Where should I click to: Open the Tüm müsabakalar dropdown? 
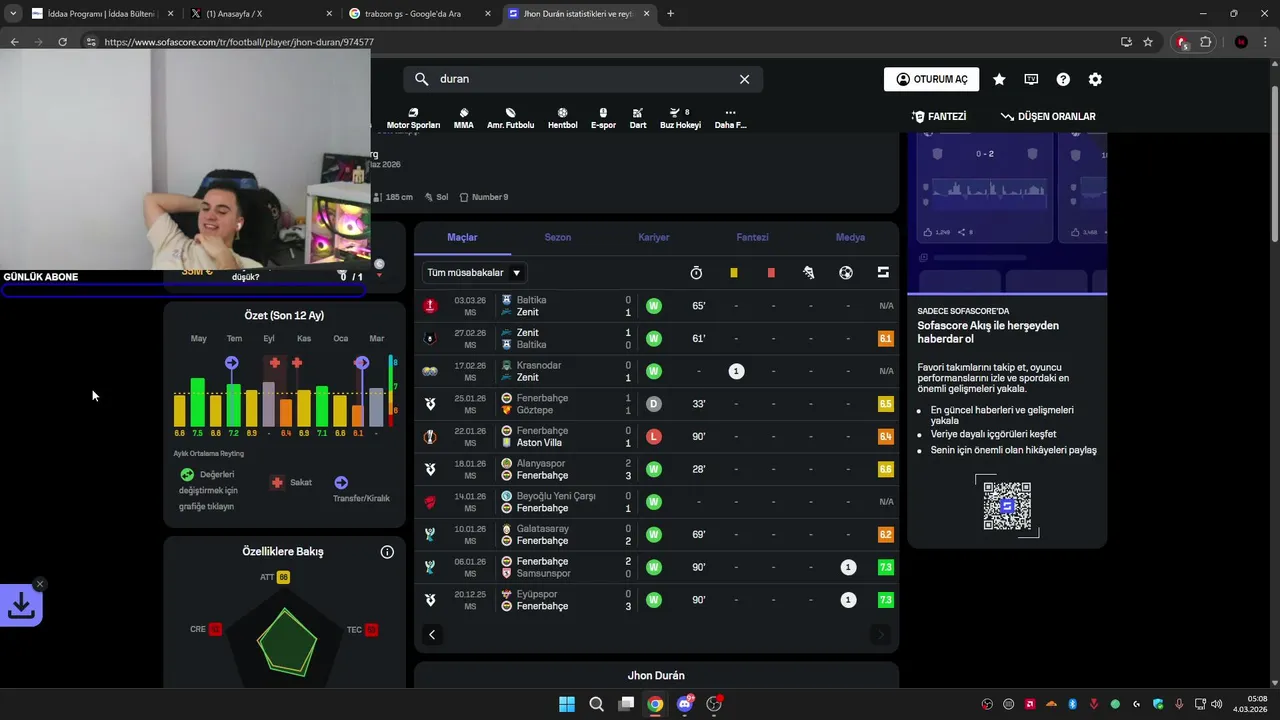pyautogui.click(x=474, y=272)
